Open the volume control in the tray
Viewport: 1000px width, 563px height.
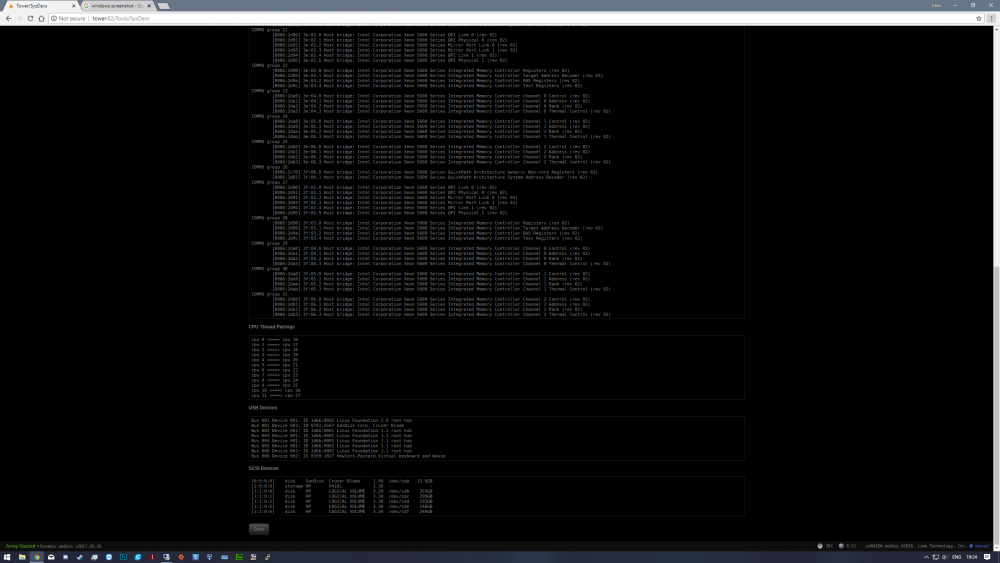[x=945, y=557]
